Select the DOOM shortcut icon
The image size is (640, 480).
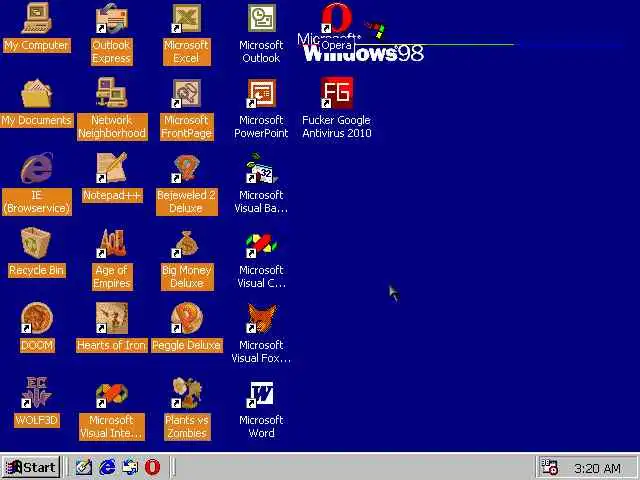(x=36, y=318)
